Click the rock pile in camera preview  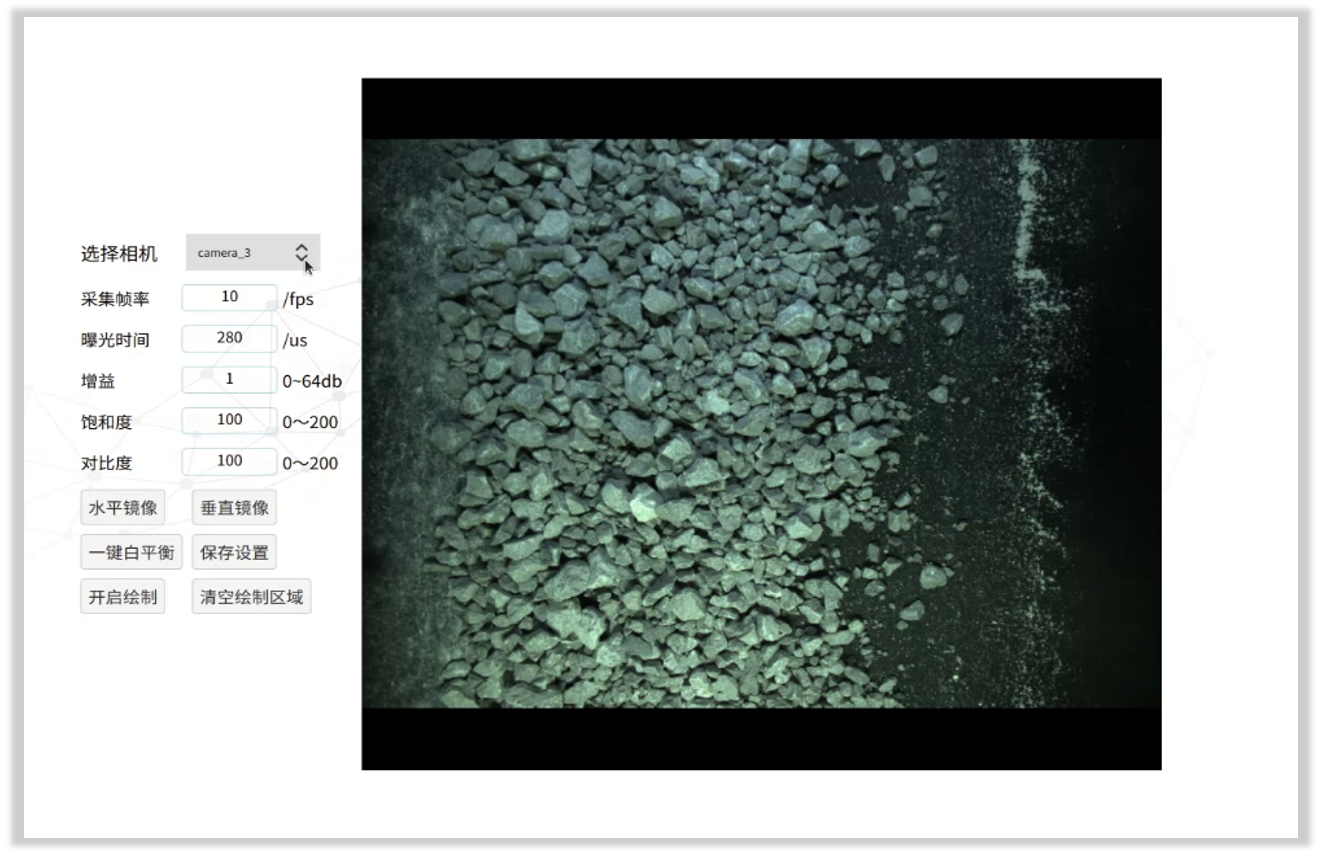(x=650, y=420)
